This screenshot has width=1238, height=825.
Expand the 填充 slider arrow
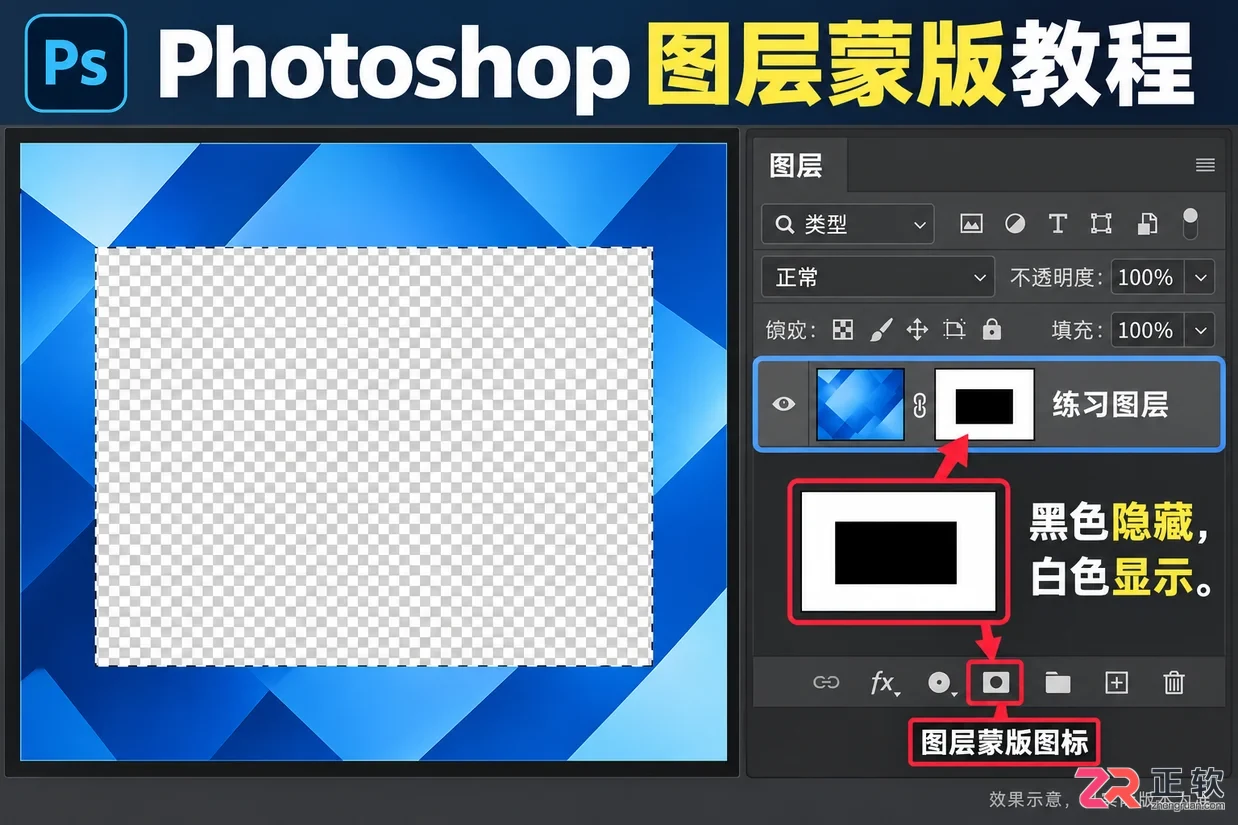point(1199,330)
